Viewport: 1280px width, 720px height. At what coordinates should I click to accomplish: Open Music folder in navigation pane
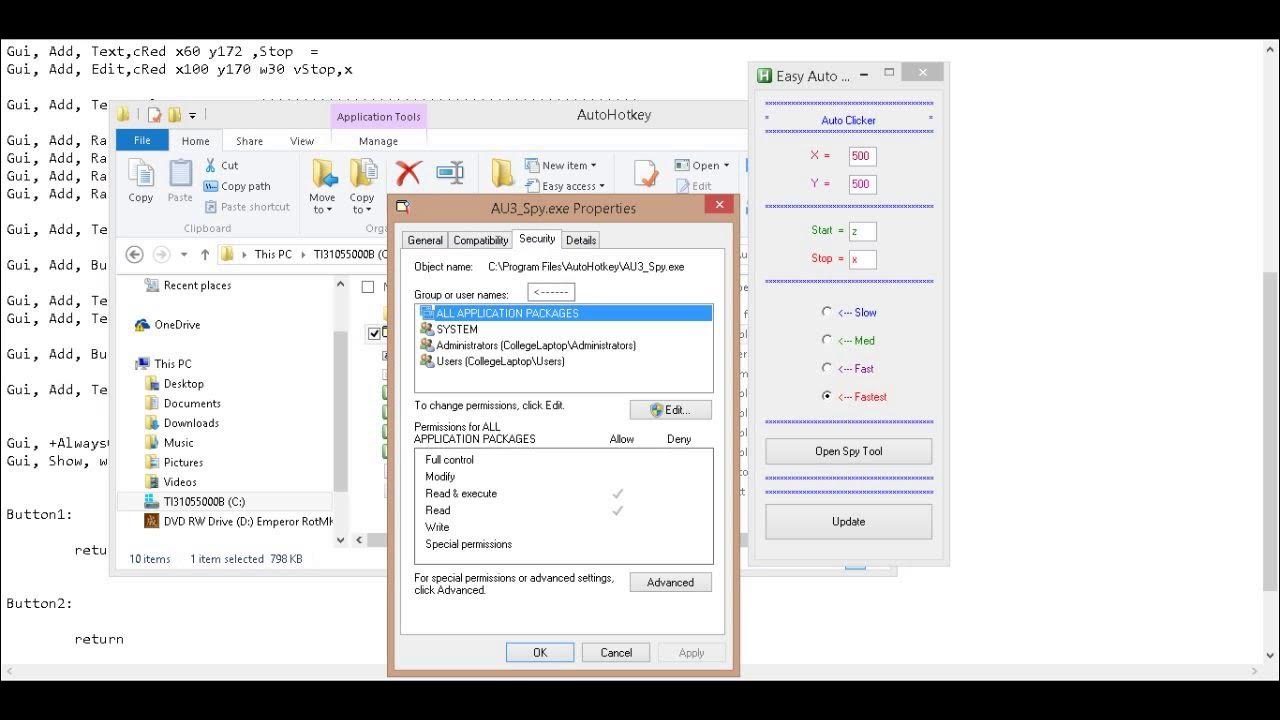click(x=169, y=443)
